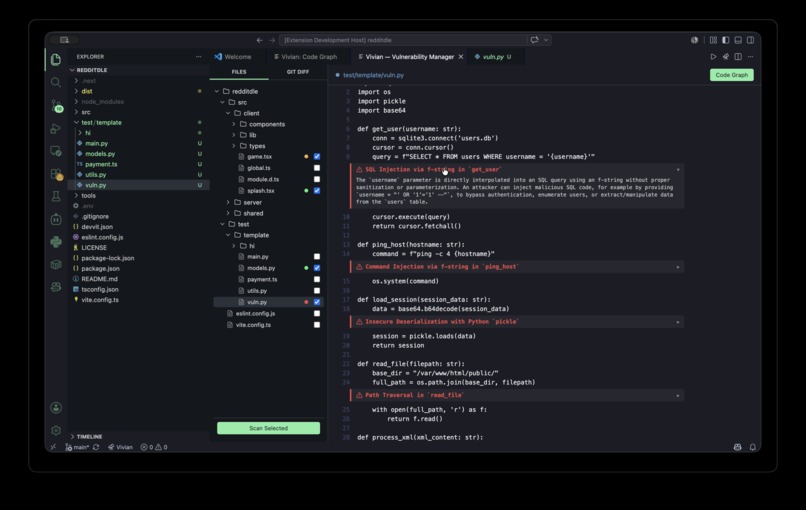Open the editor More Actions ellipsis
Screen dimensions: 806x510
click(x=750, y=57)
